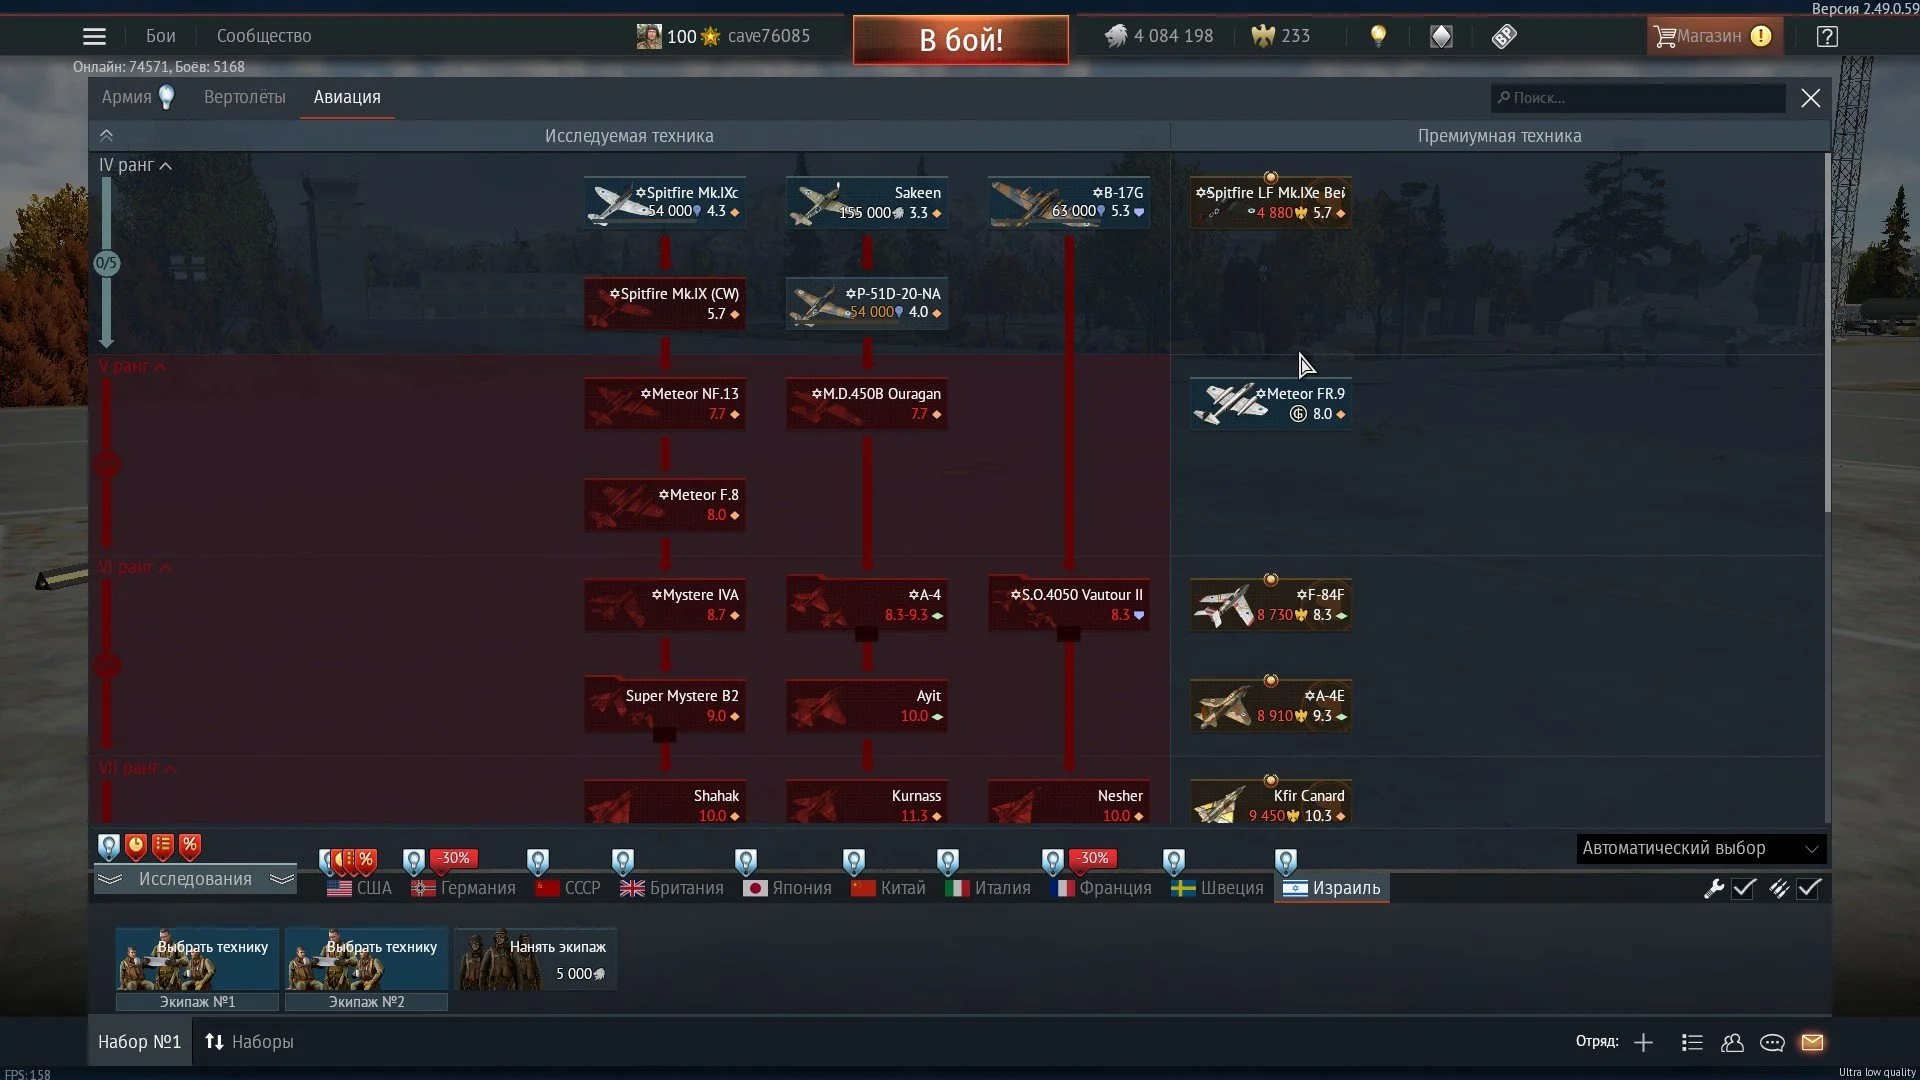This screenshot has width=1920, height=1080.
Task: Open the mail envelope icon
Action: point(1812,1043)
